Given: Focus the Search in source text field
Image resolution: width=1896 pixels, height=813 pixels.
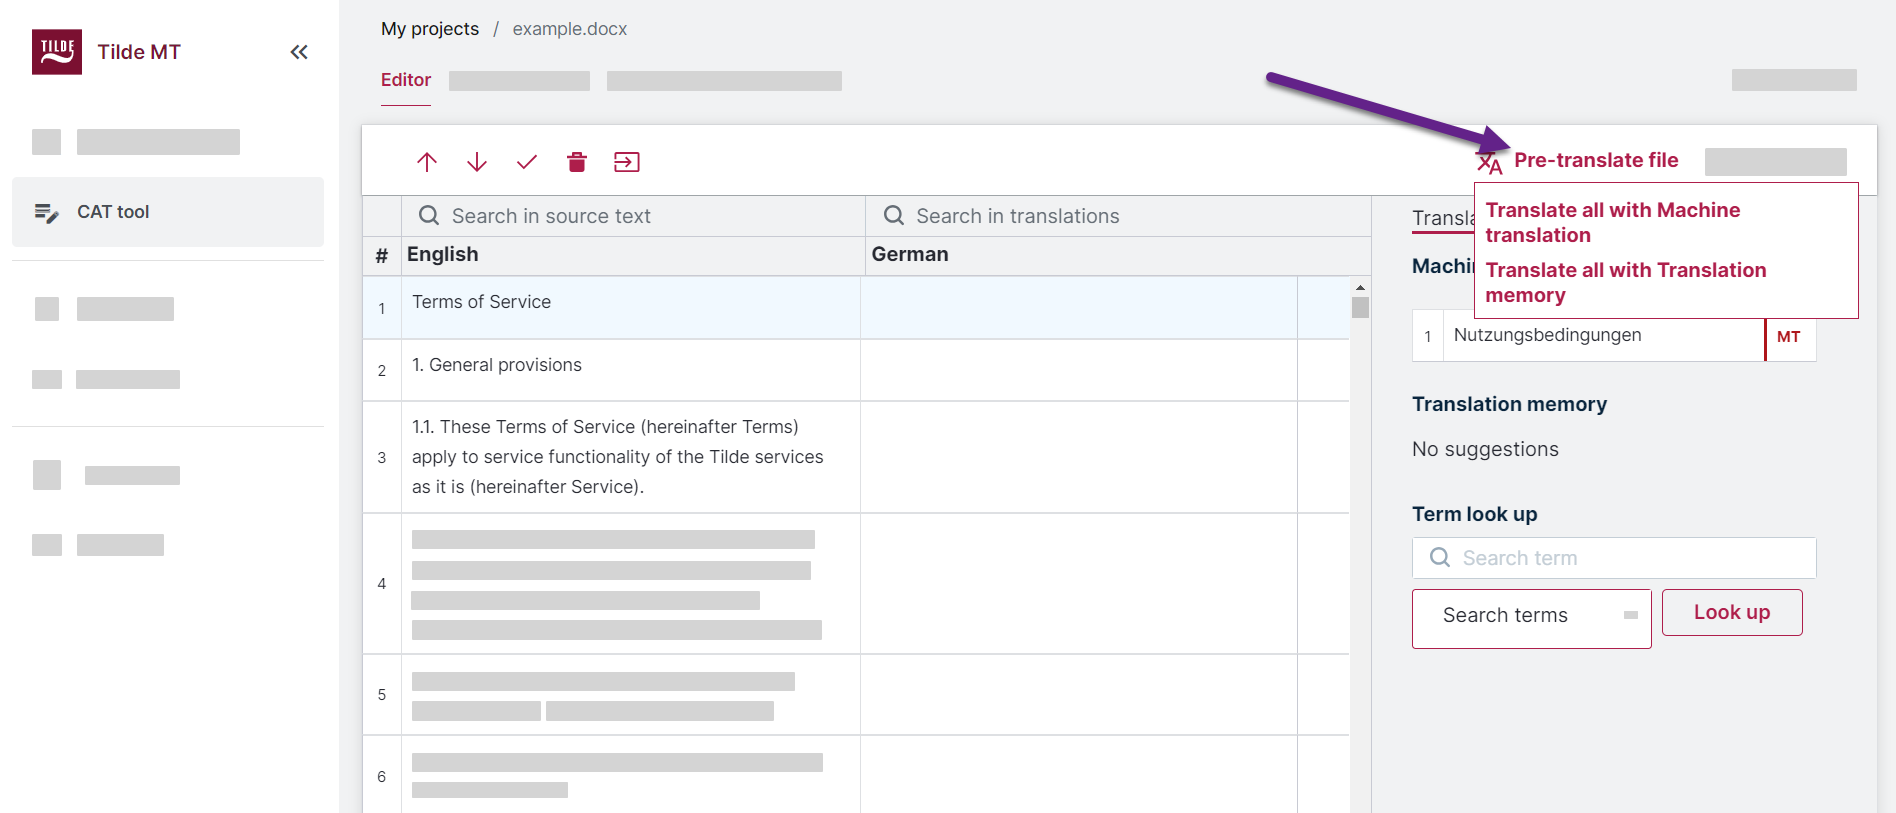Looking at the screenshot, I should (634, 216).
